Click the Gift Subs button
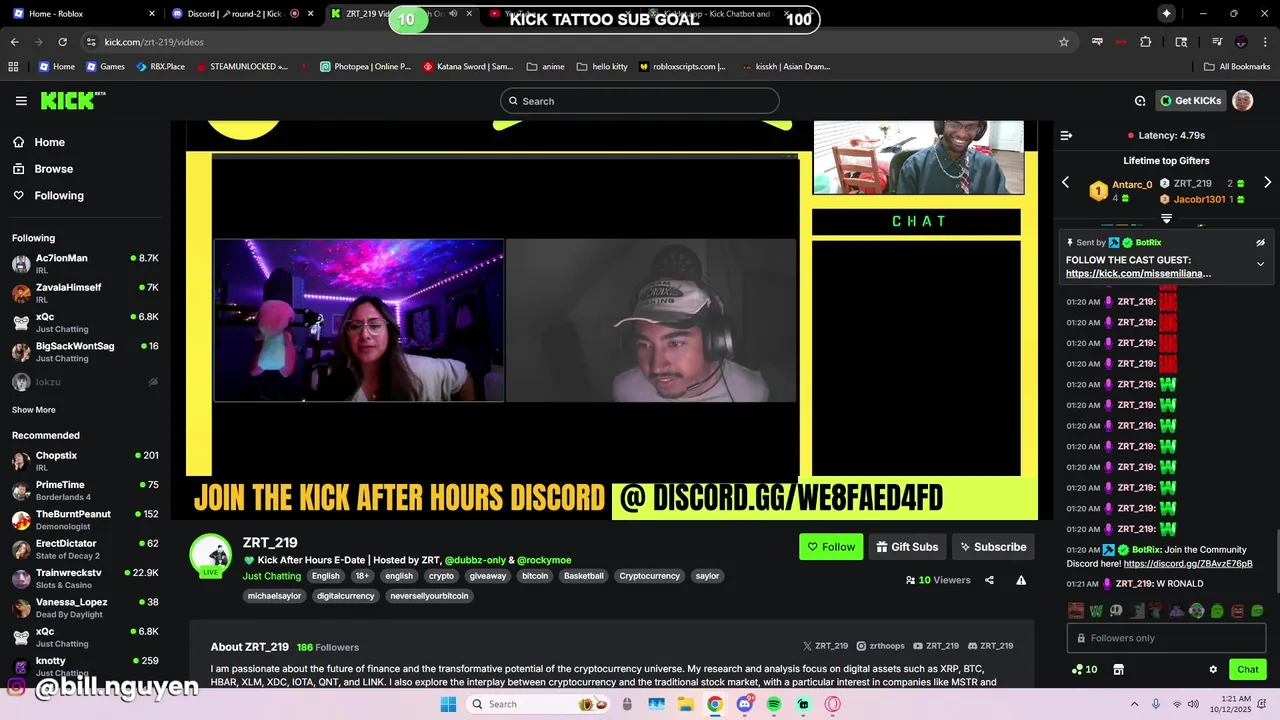The width and height of the screenshot is (1280, 720). click(906, 547)
